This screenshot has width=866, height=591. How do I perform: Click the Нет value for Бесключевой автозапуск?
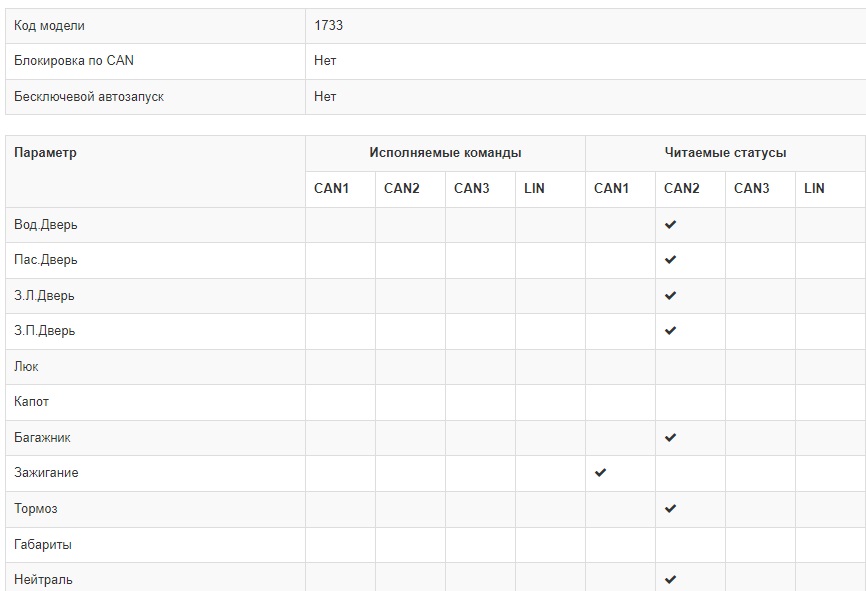[x=325, y=97]
